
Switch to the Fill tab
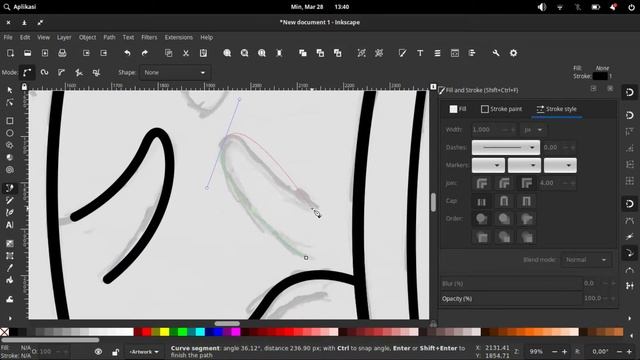pyautogui.click(x=458, y=109)
